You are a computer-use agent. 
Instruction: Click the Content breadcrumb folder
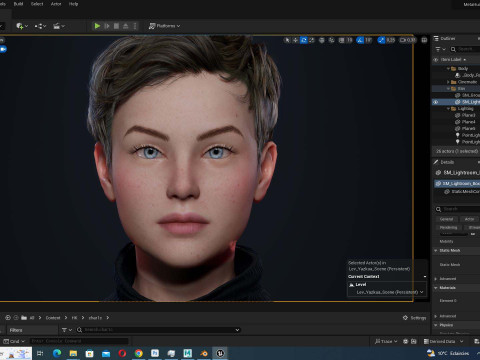(x=53, y=318)
